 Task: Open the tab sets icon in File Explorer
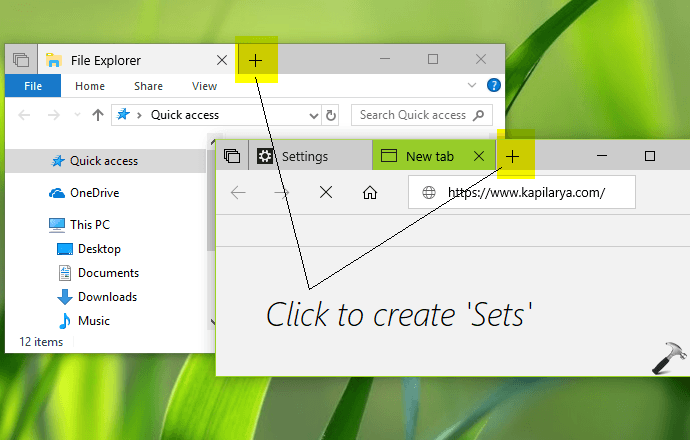pyautogui.click(x=20, y=61)
